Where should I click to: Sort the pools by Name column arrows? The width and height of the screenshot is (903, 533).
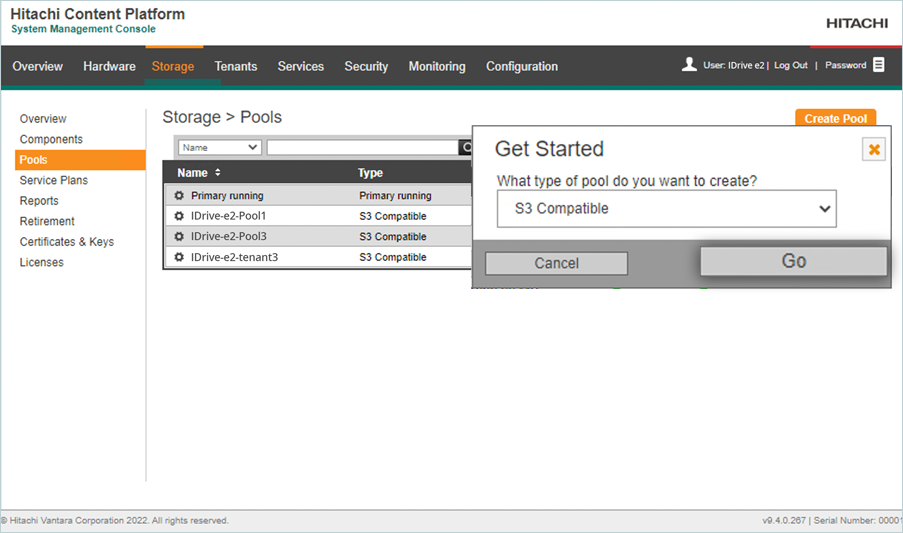(x=218, y=173)
